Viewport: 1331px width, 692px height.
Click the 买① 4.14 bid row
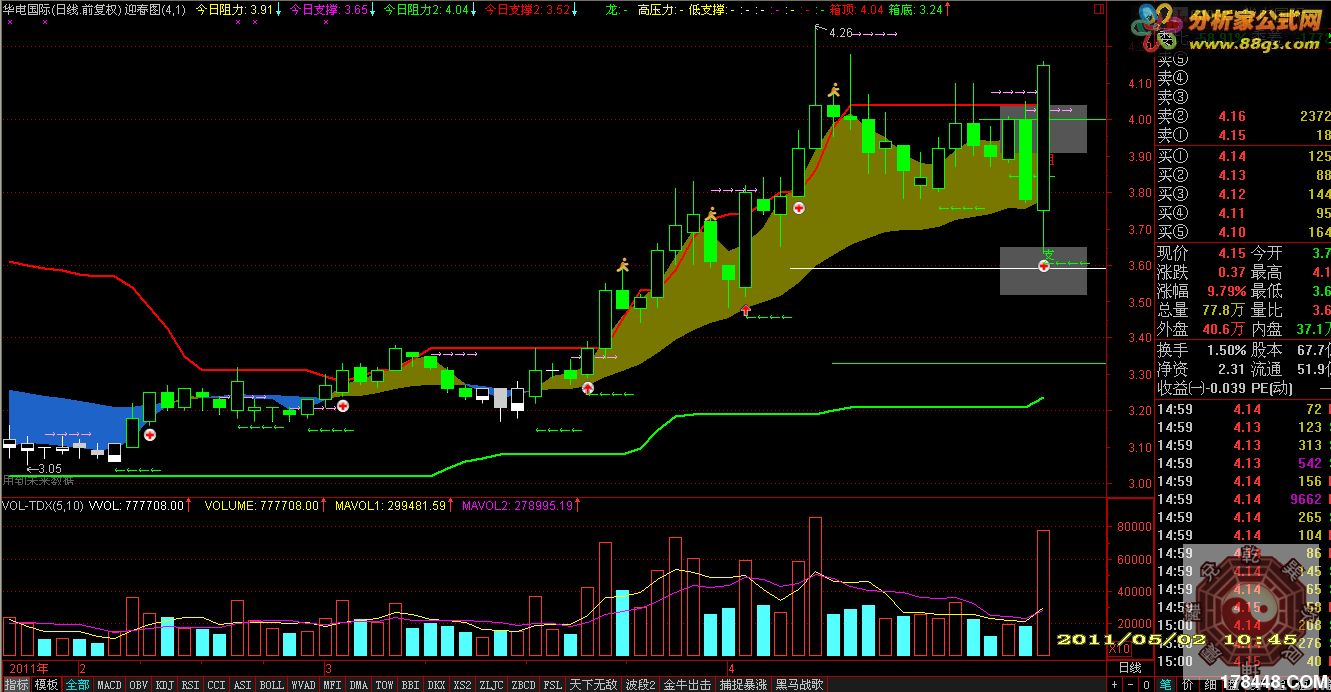1244,156
